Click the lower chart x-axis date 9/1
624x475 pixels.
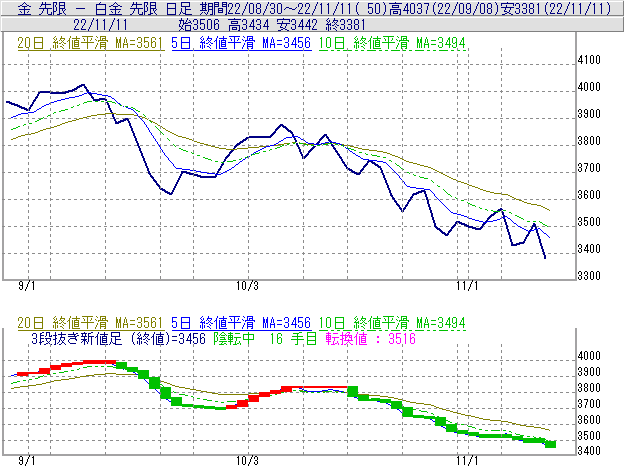point(27,461)
